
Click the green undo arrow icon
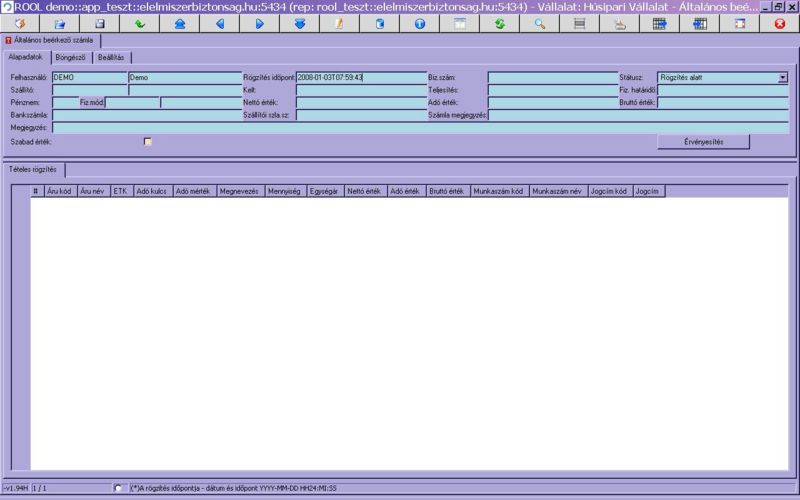pyautogui.click(x=139, y=23)
